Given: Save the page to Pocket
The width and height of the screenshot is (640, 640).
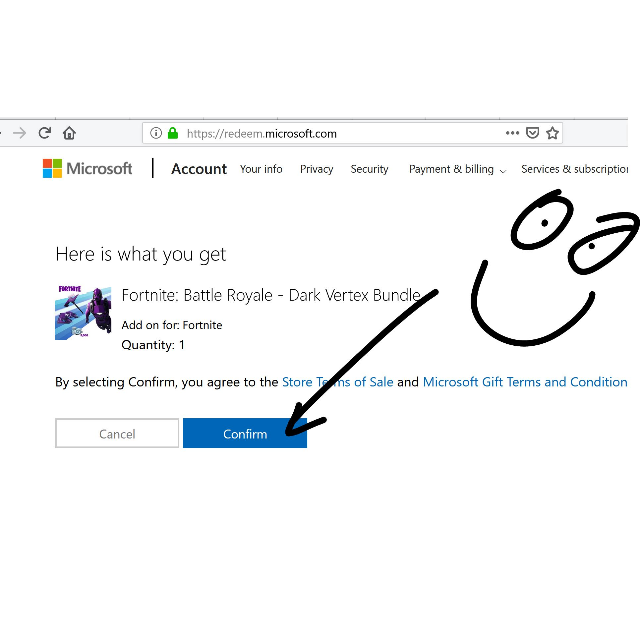Looking at the screenshot, I should [x=533, y=133].
